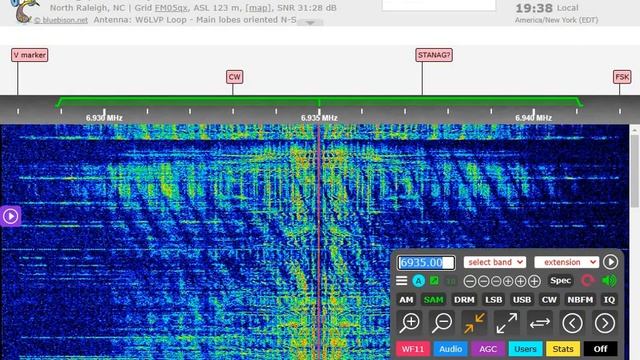Switch to the AGC tab

coord(488,349)
